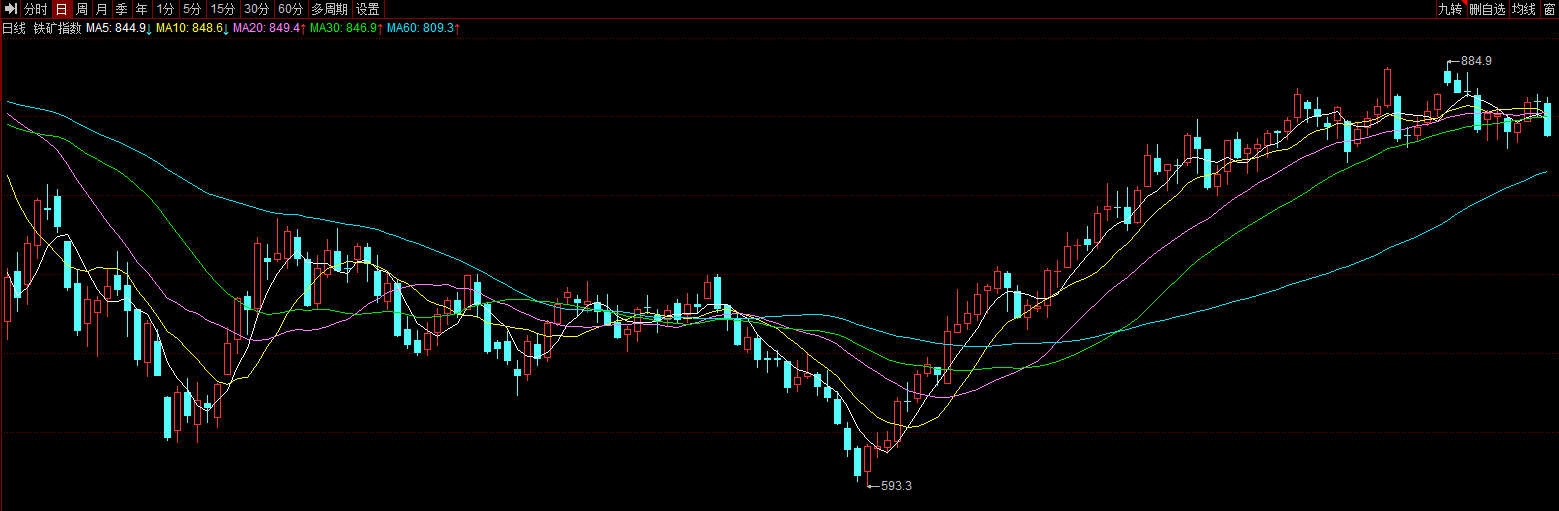1559x511 pixels.
Task: Switch to the 分时 intraday chart tab
Action: pos(36,9)
